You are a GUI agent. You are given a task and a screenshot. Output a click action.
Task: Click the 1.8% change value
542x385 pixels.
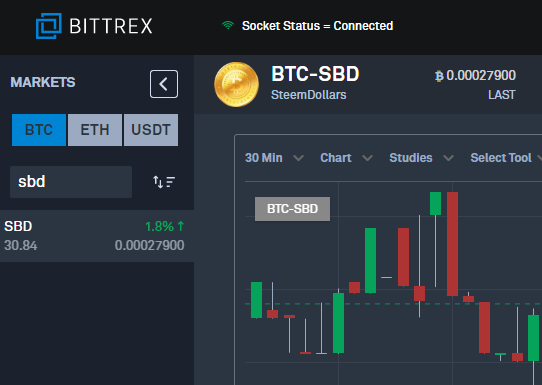click(159, 227)
